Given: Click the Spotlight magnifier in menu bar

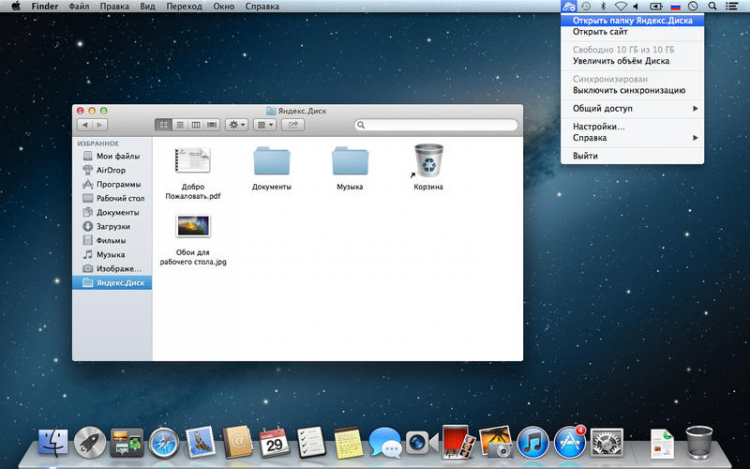Looking at the screenshot, I should point(712,6).
